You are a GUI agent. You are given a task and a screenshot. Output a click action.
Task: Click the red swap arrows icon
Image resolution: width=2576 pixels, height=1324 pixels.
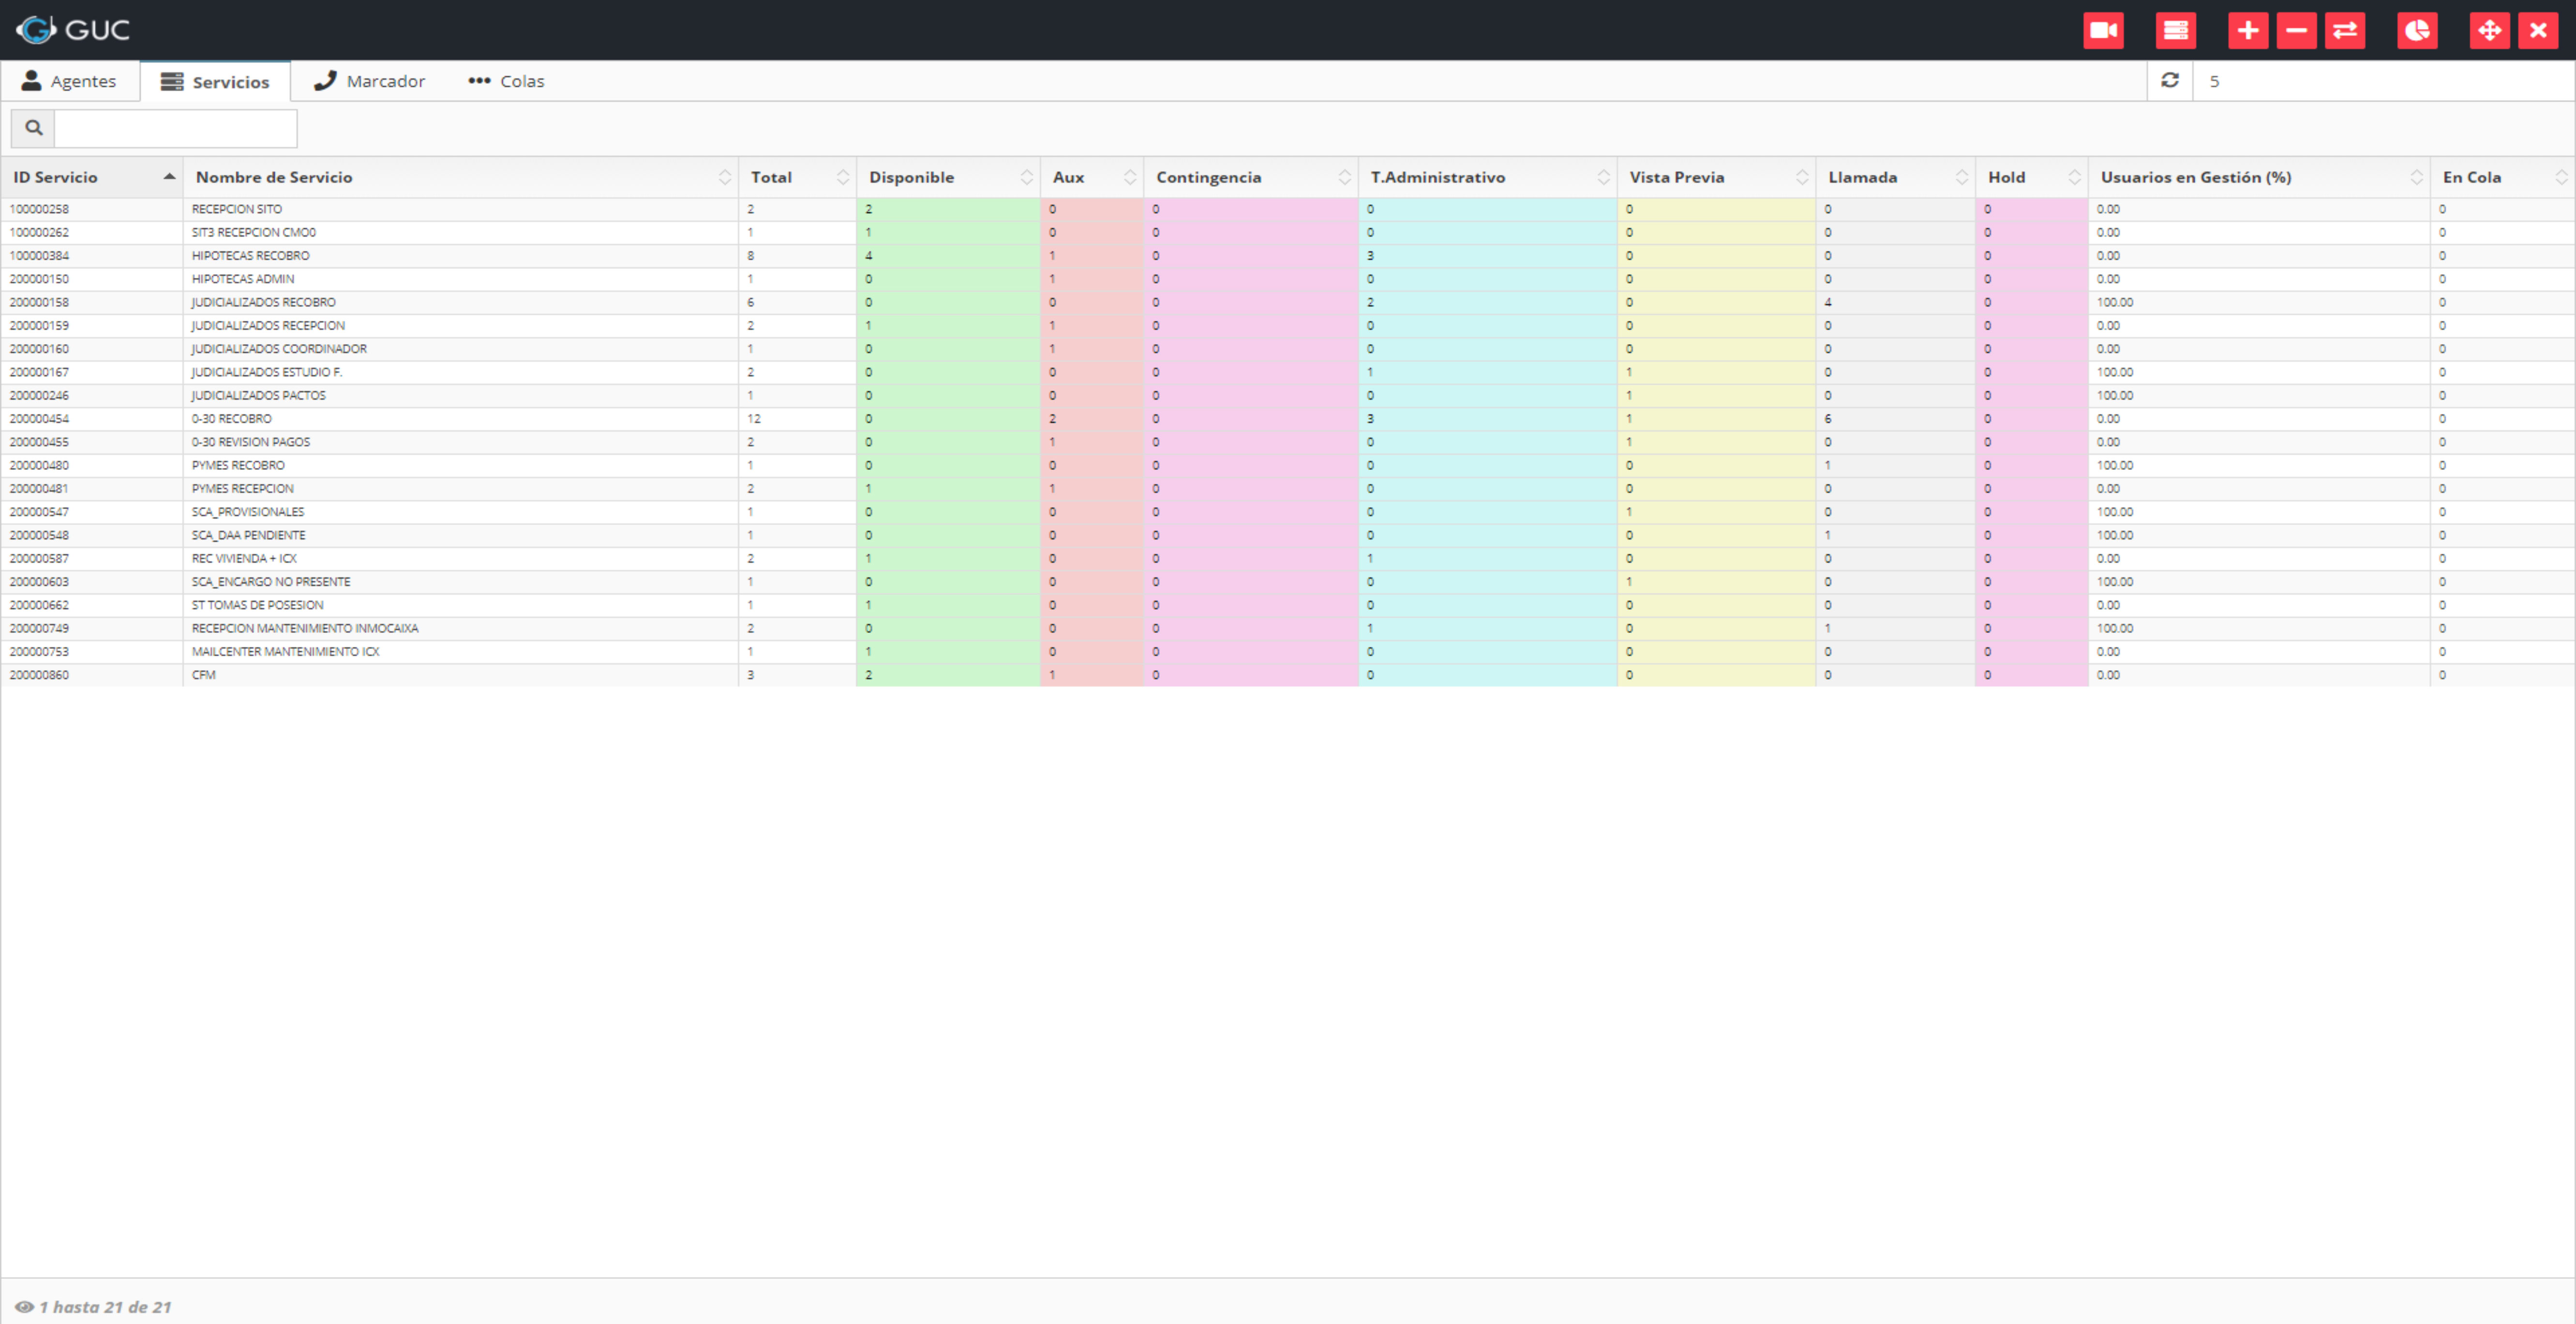coord(2345,30)
